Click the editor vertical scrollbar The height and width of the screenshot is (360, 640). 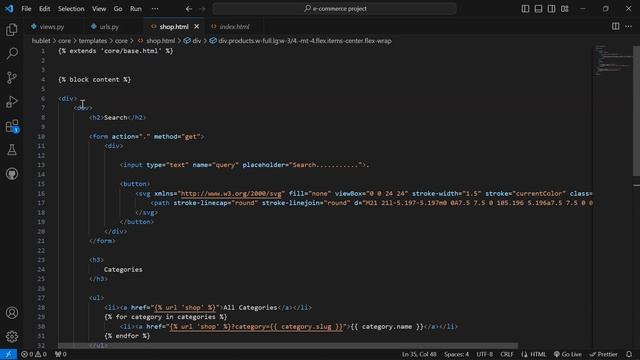[x=636, y=110]
